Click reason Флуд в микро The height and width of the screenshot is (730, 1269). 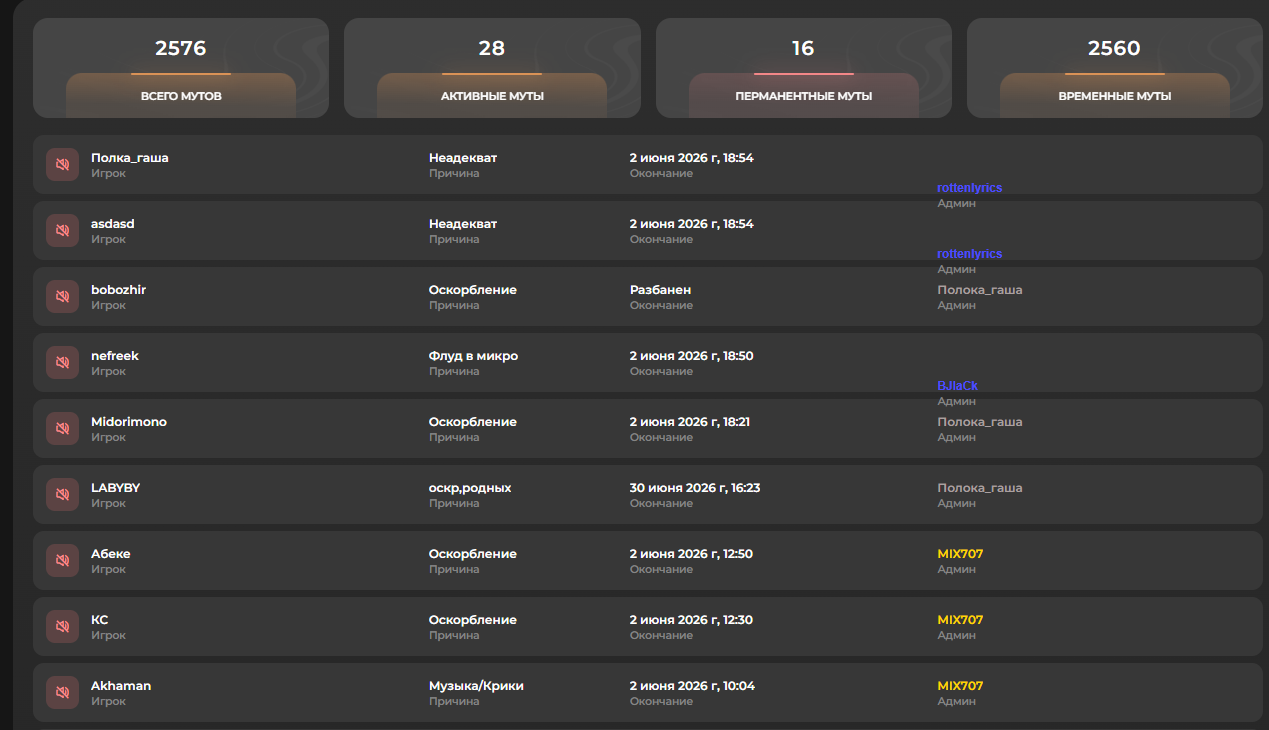[x=473, y=356]
